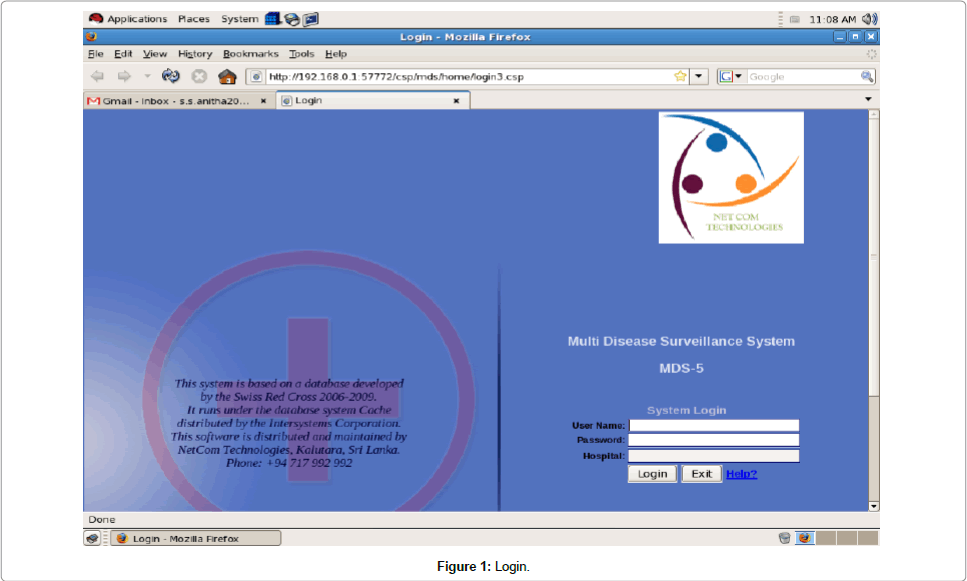967x581 pixels.
Task: Open the View menu
Action: pyautogui.click(x=155, y=54)
